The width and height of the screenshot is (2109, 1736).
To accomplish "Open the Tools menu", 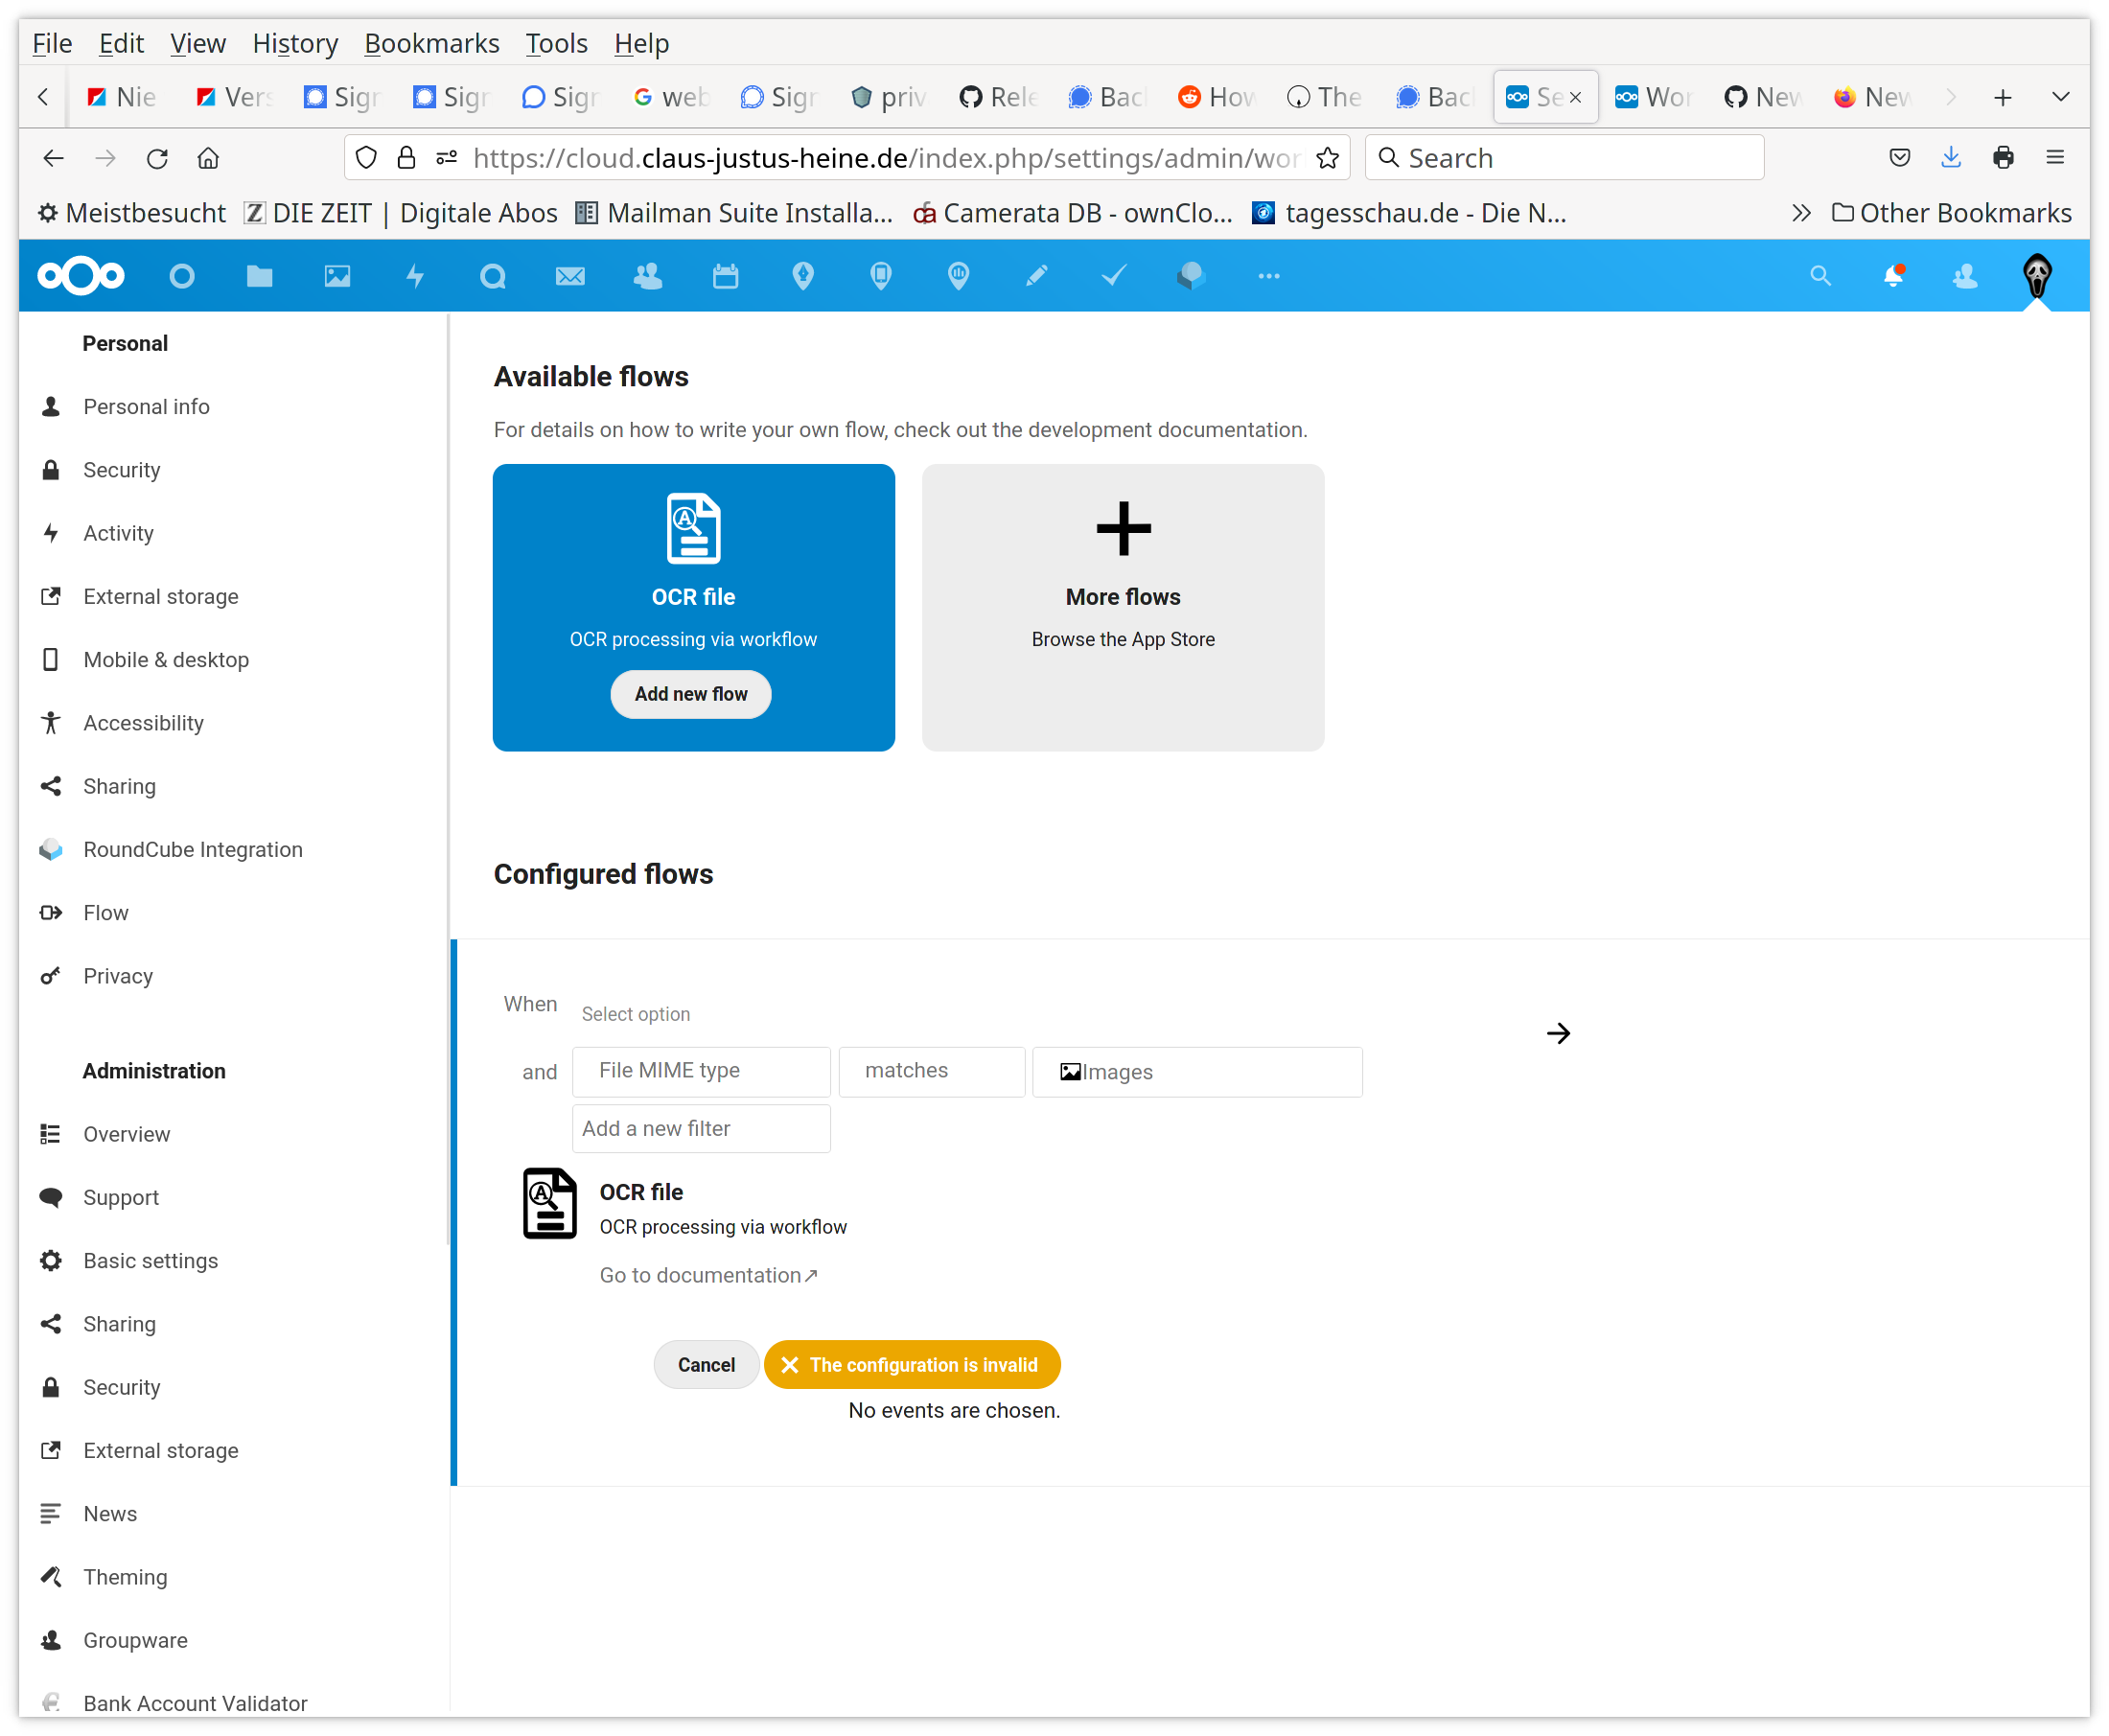I will pyautogui.click(x=556, y=44).
